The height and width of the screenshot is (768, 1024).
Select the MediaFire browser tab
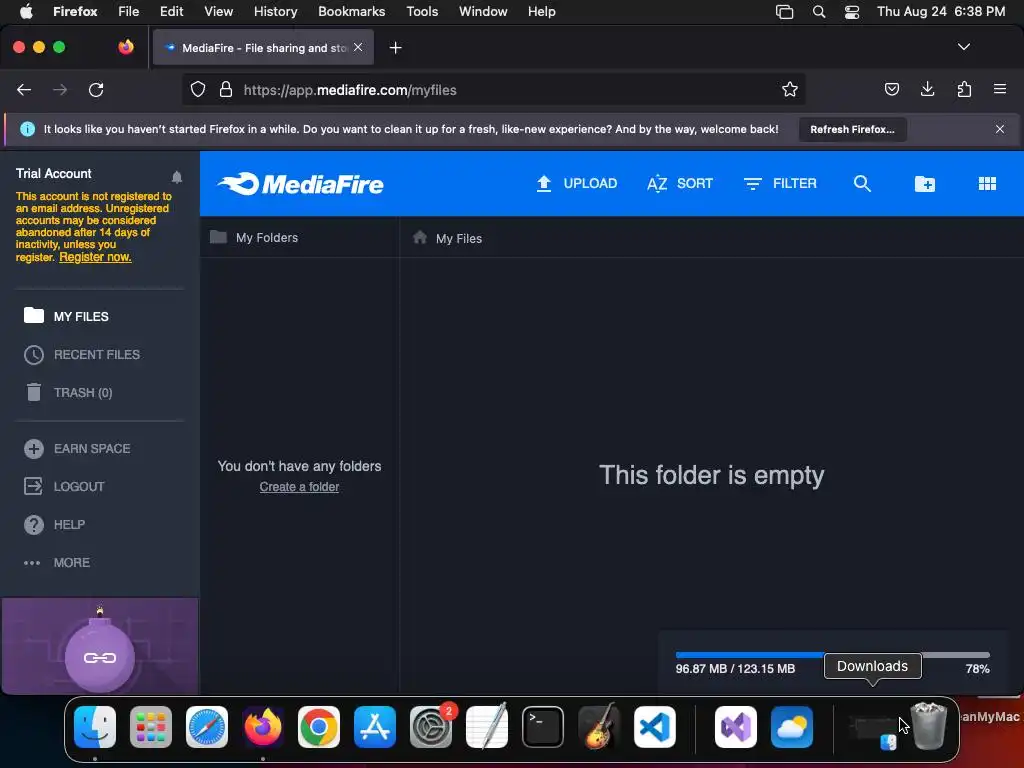[x=263, y=48]
